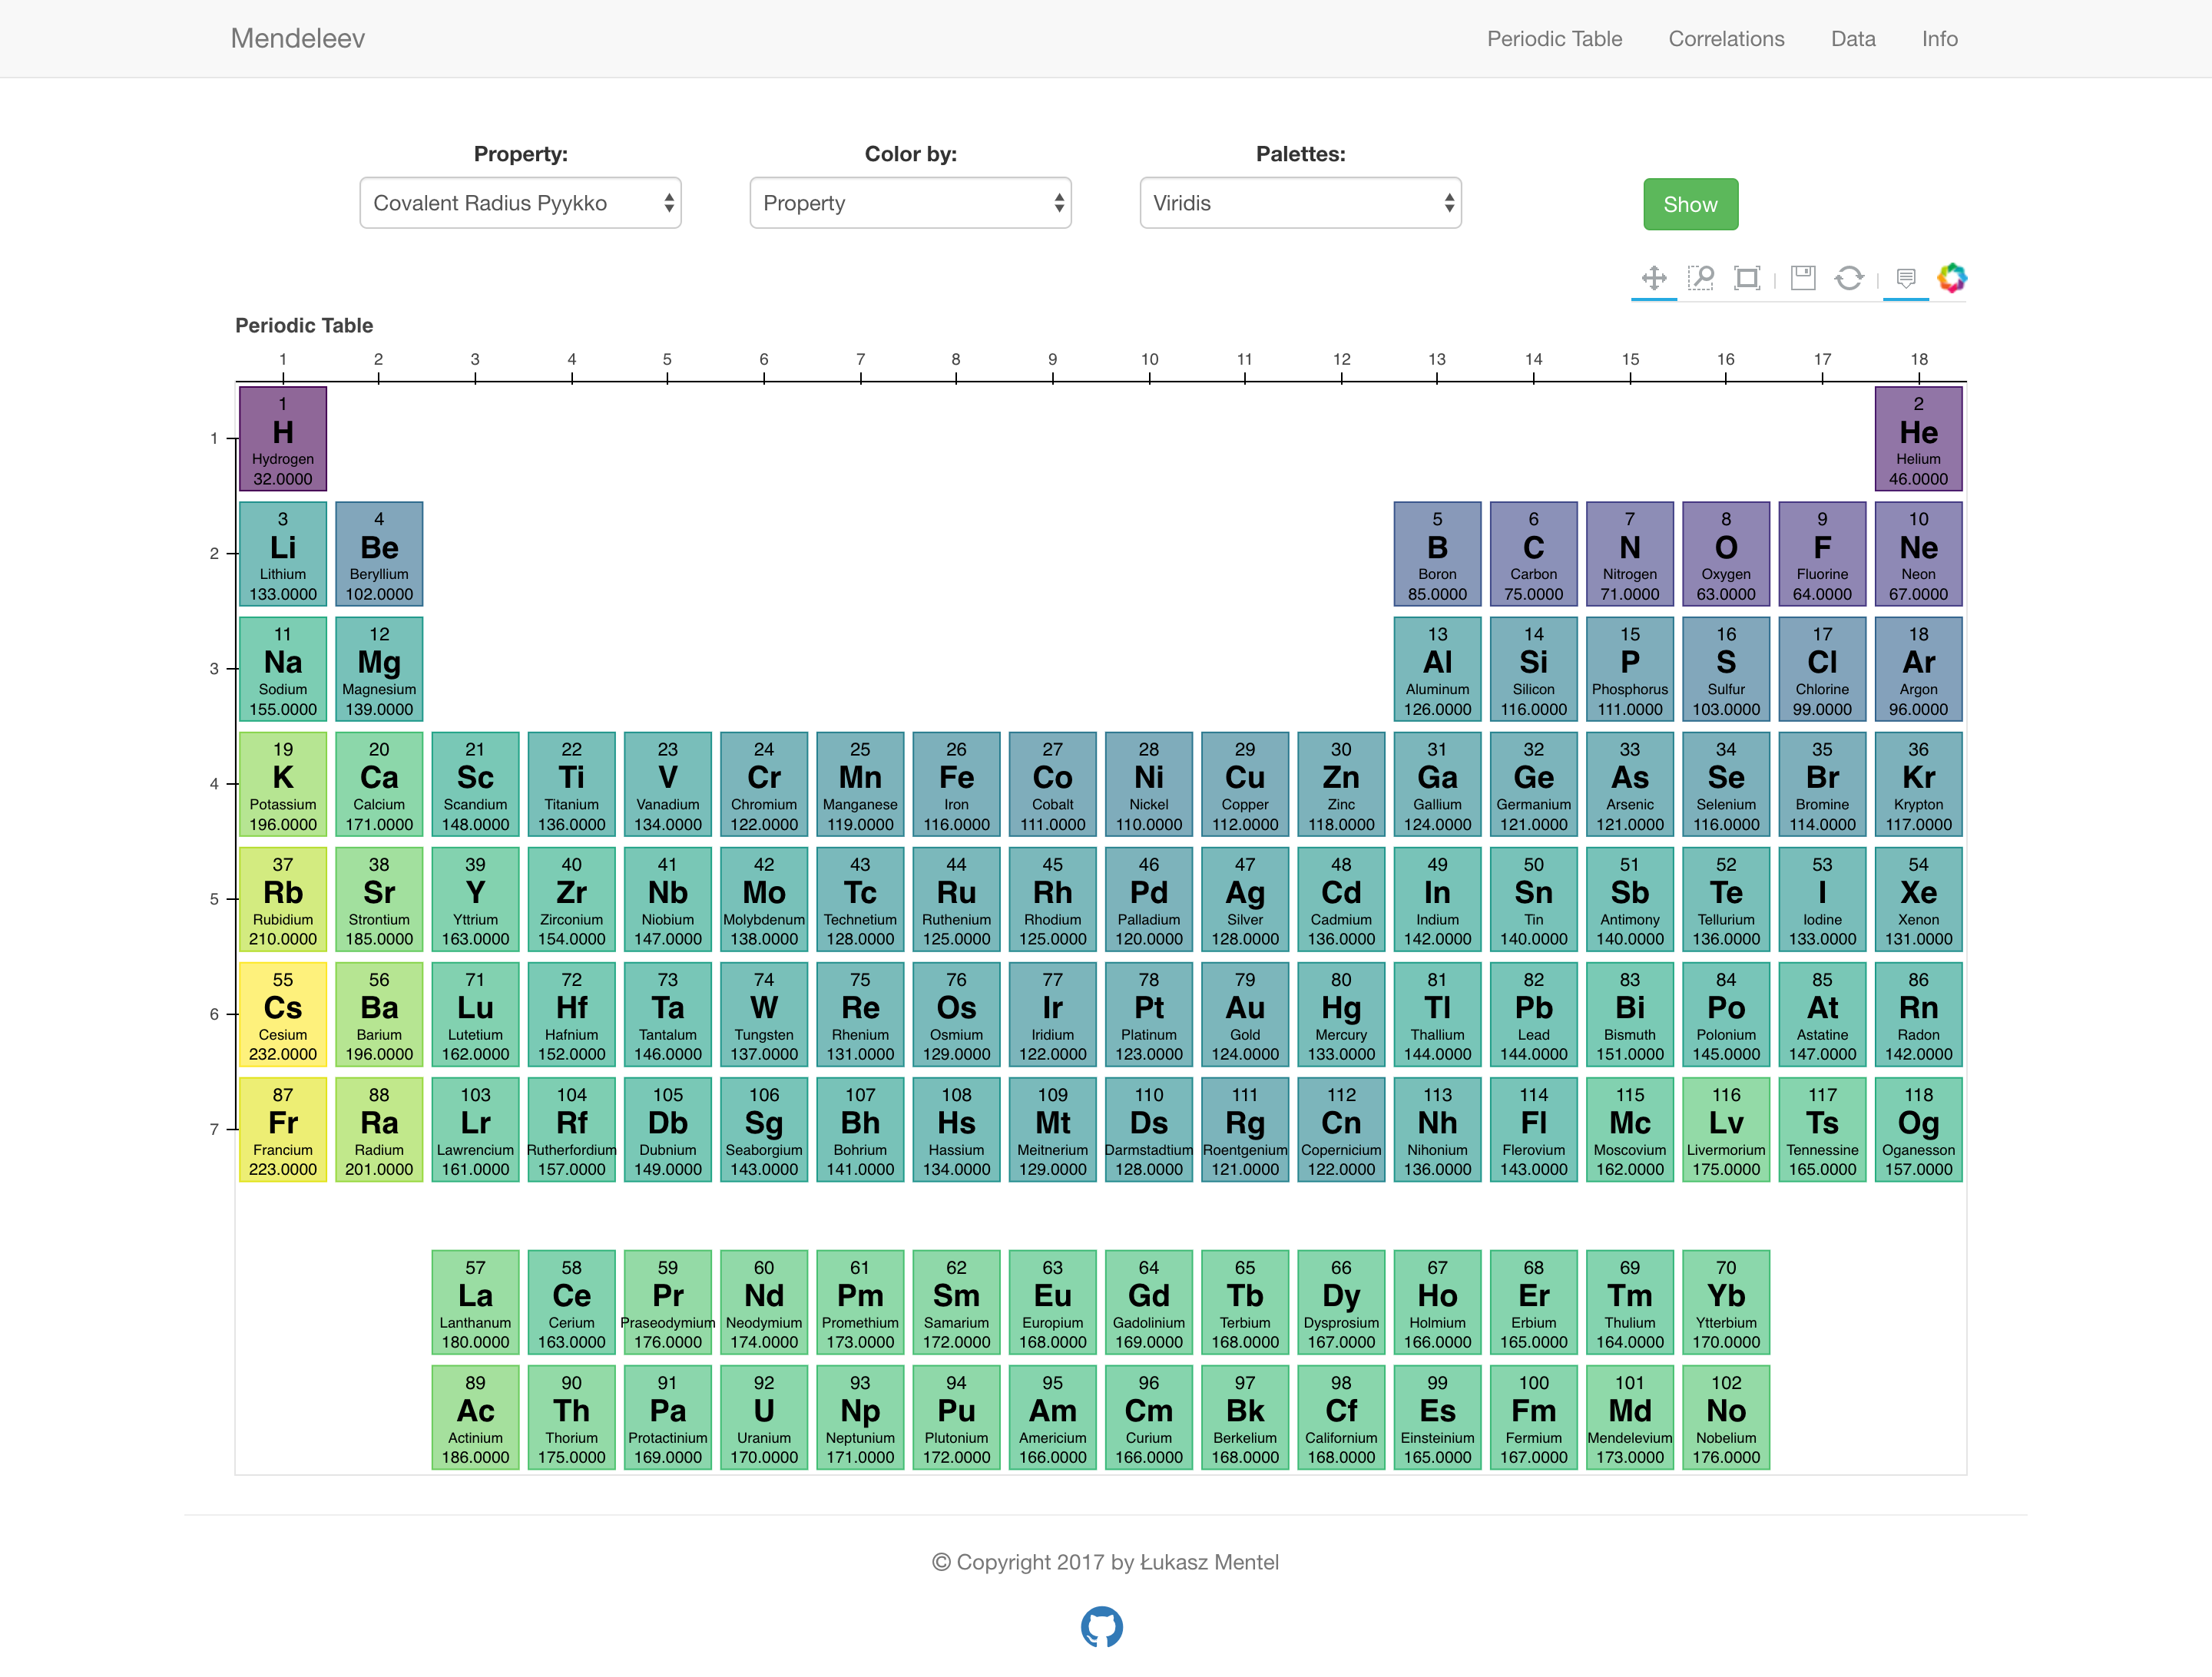Open the Data menu item
2212x1677 pixels.
coord(1853,39)
